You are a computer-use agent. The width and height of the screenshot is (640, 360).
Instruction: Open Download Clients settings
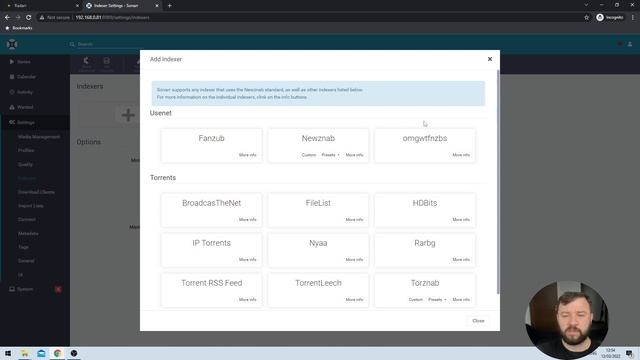[x=36, y=192]
